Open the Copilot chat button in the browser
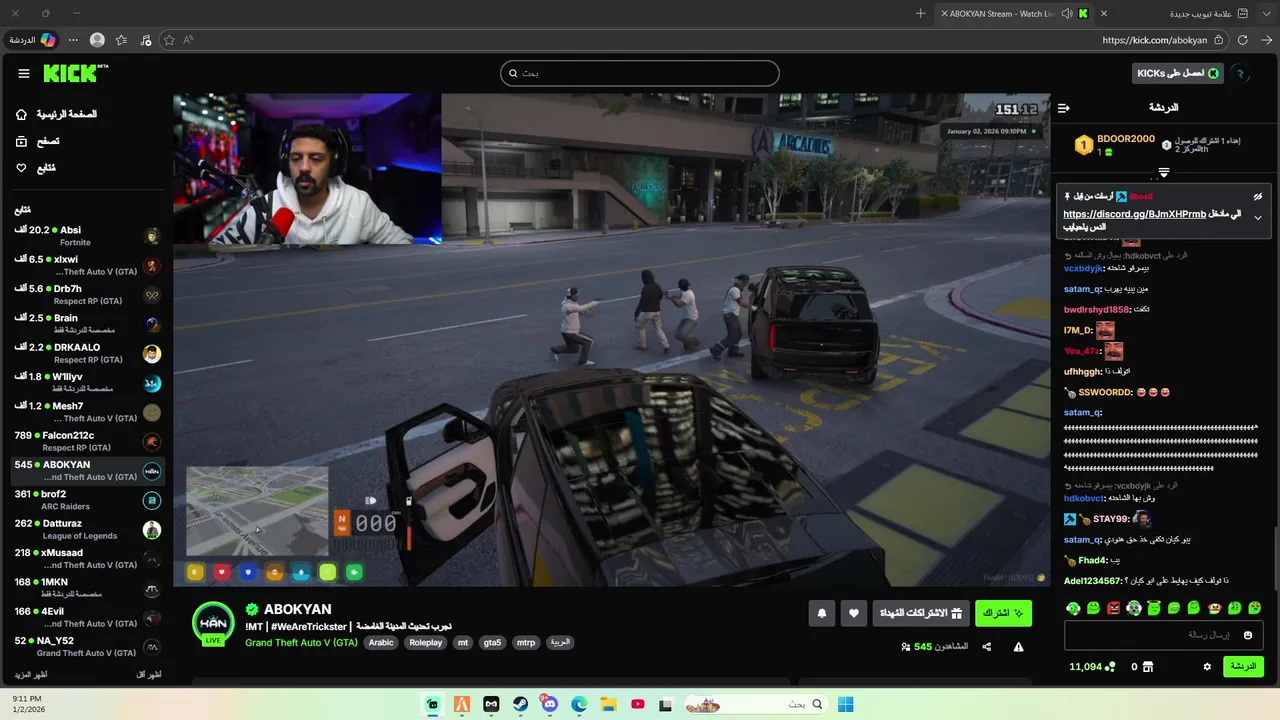Image resolution: width=1280 pixels, height=720 pixels. pos(32,40)
